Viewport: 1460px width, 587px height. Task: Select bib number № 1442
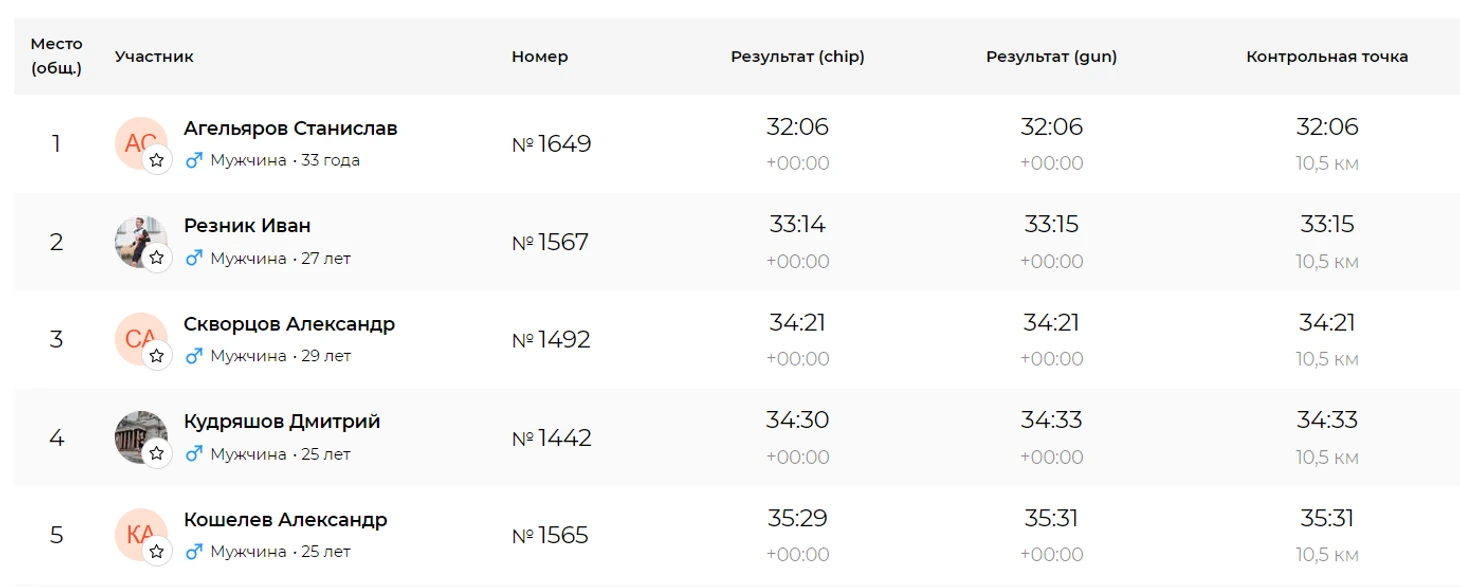pos(551,438)
